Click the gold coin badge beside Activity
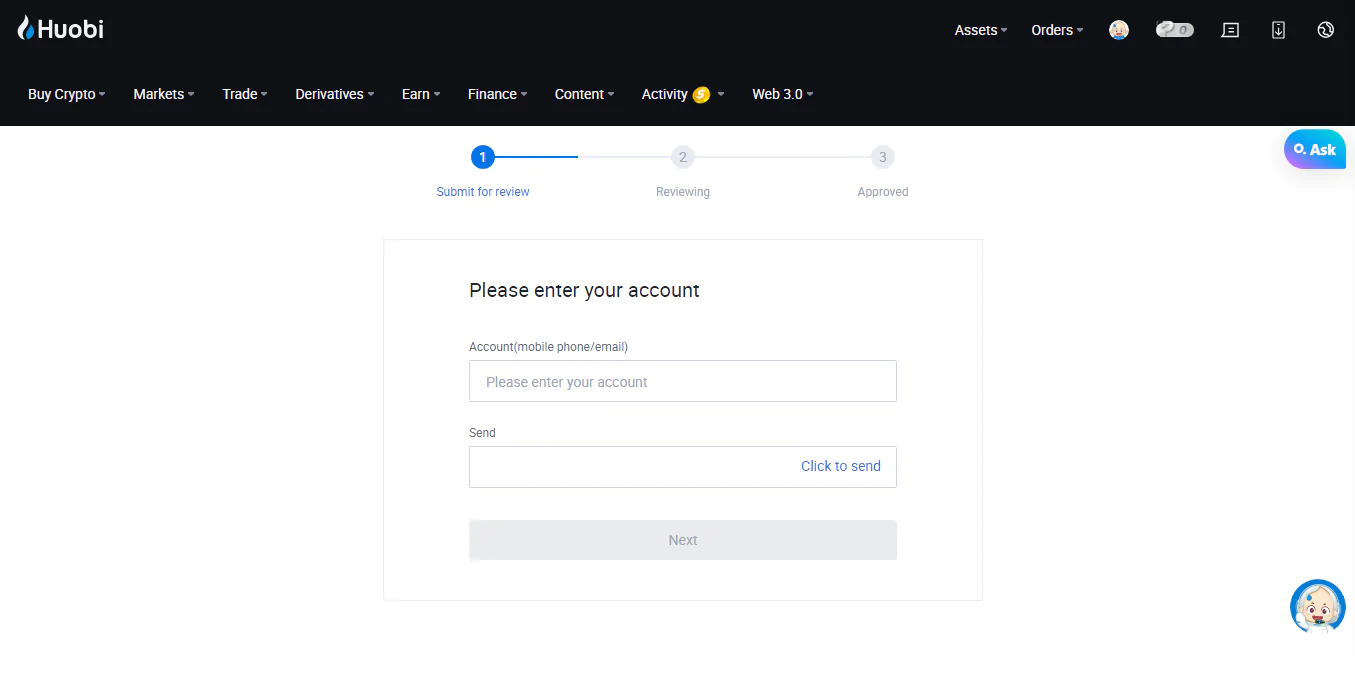This screenshot has width=1355, height=684. click(701, 94)
